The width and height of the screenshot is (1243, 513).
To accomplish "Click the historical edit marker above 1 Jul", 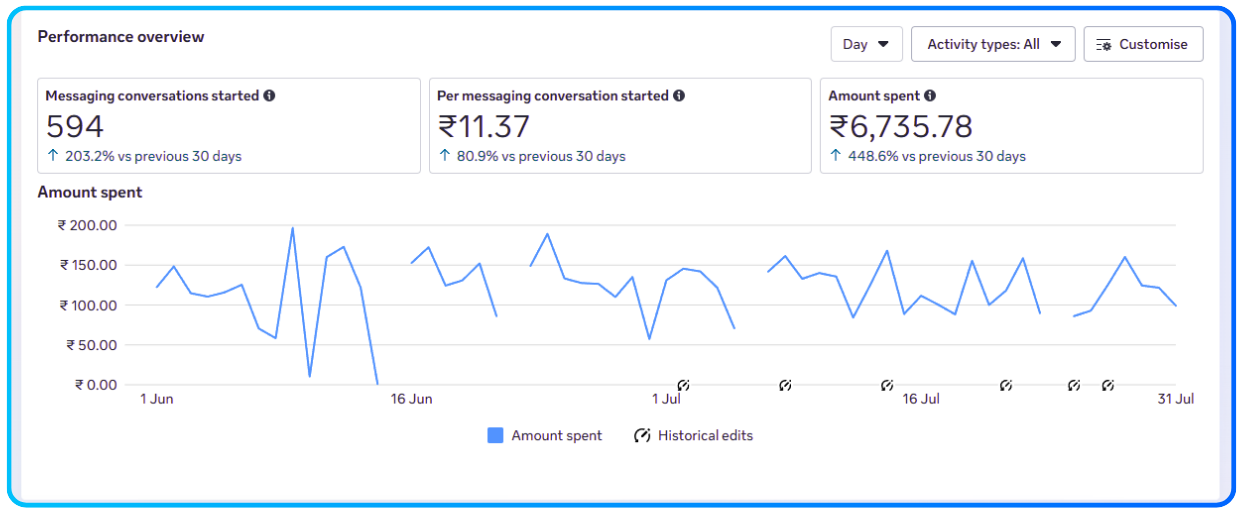I will (684, 385).
